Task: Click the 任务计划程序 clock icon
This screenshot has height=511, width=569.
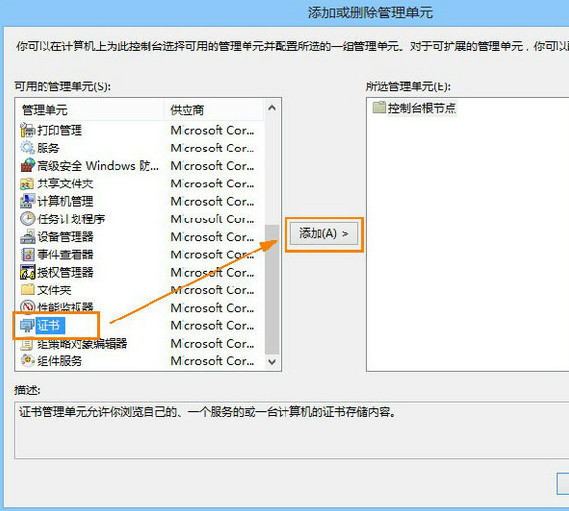Action: click(27, 219)
